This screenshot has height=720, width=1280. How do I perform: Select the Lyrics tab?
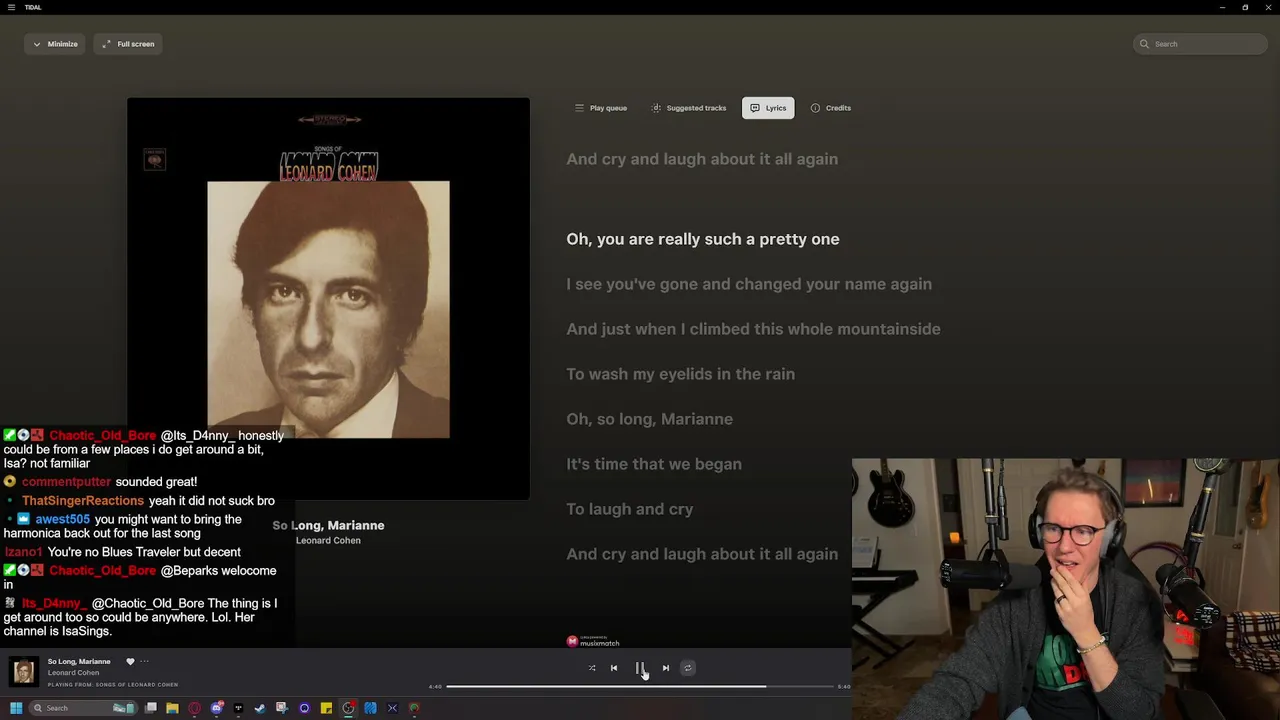[768, 108]
